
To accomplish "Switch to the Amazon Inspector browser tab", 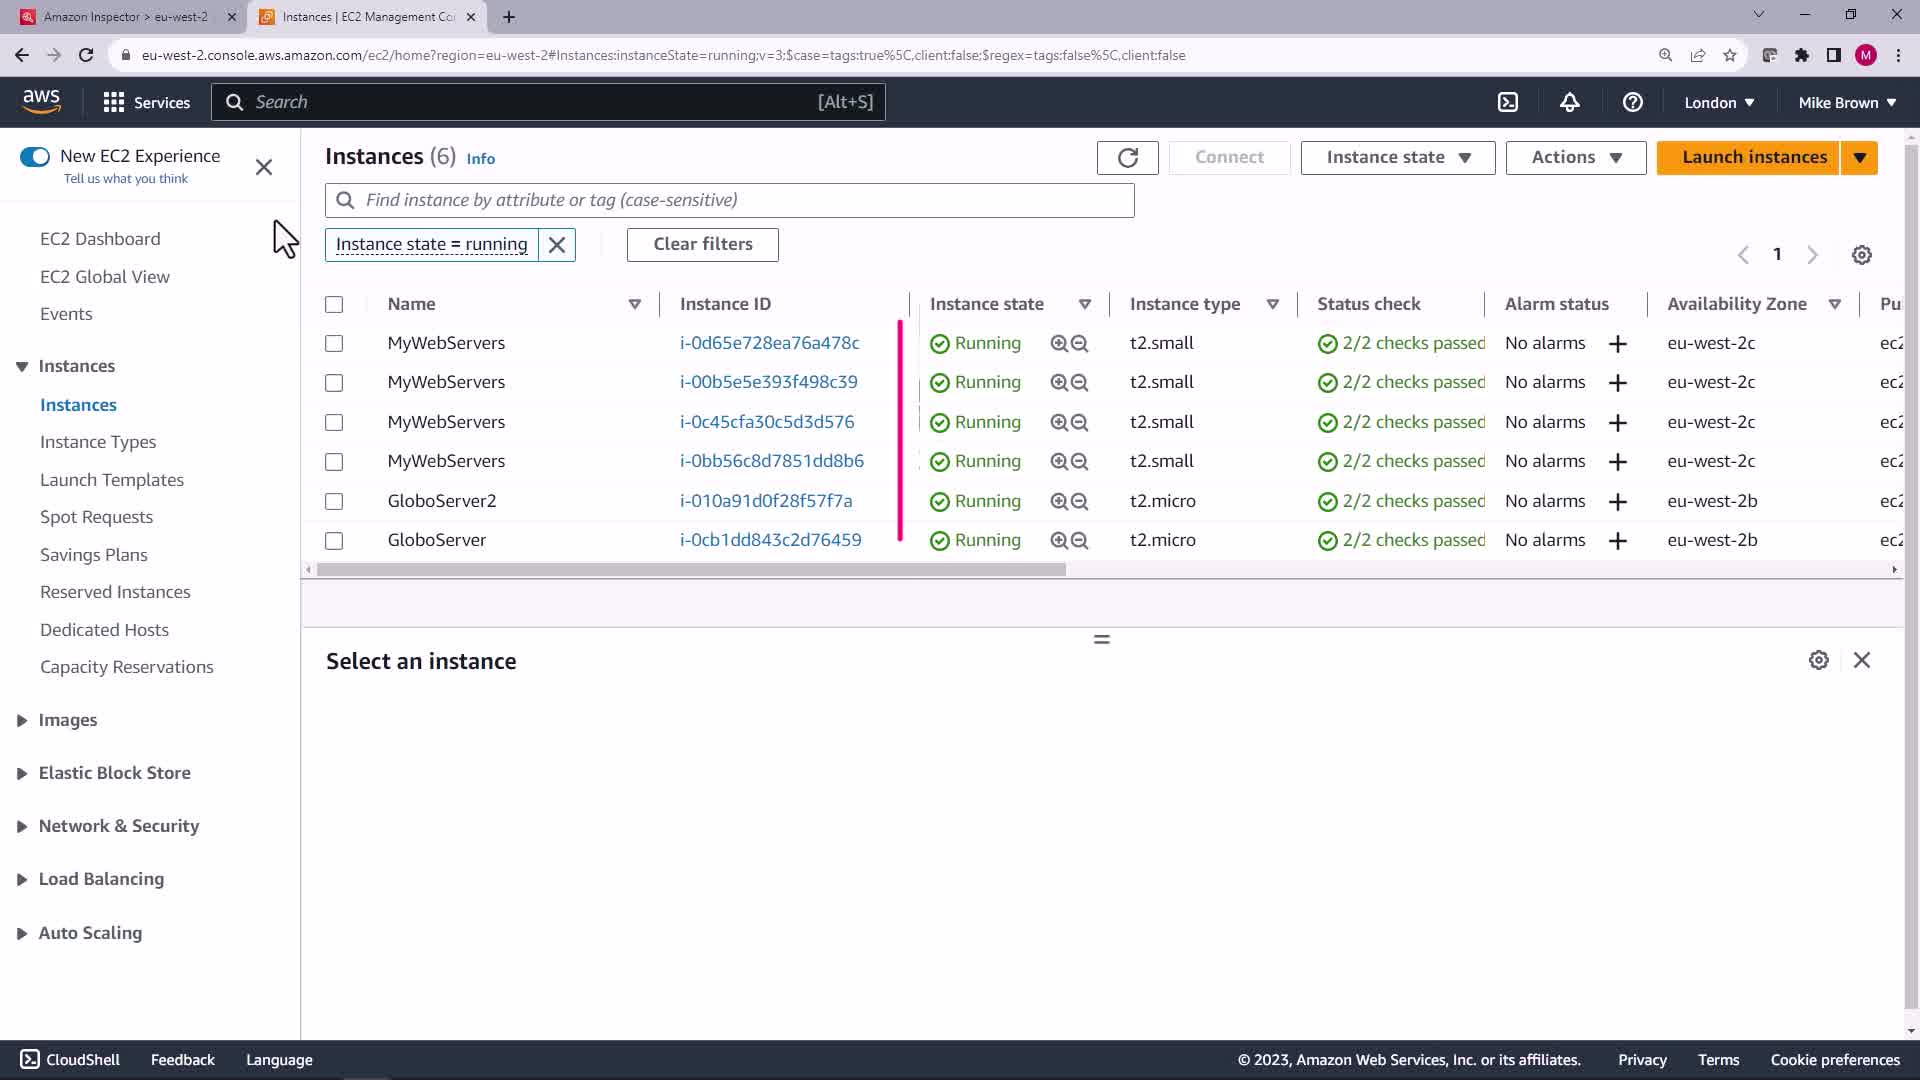I will click(126, 17).
